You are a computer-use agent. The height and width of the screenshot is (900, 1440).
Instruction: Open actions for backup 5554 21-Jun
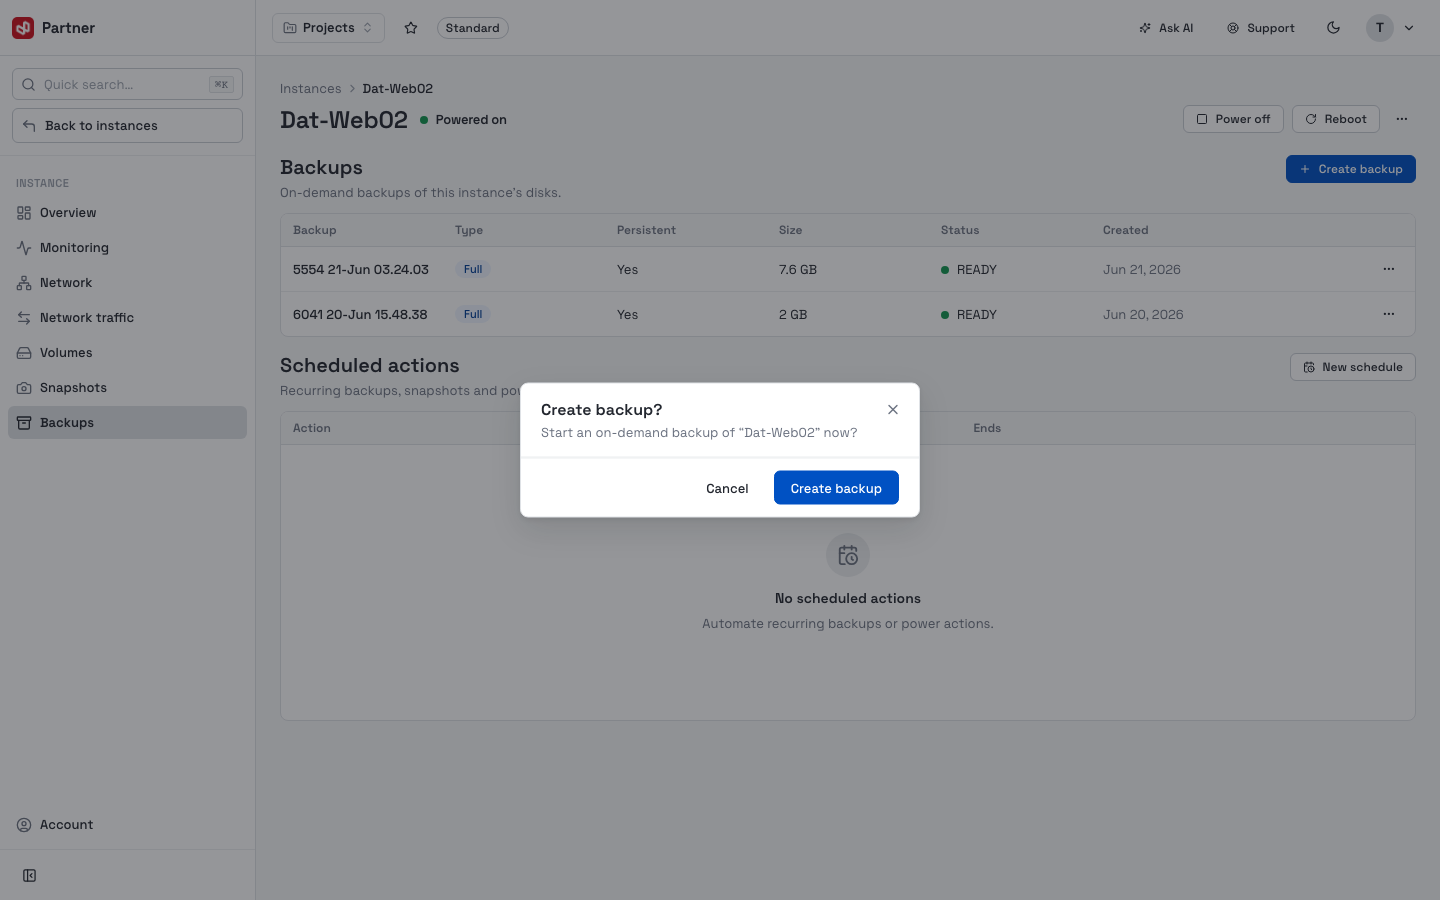[1388, 269]
